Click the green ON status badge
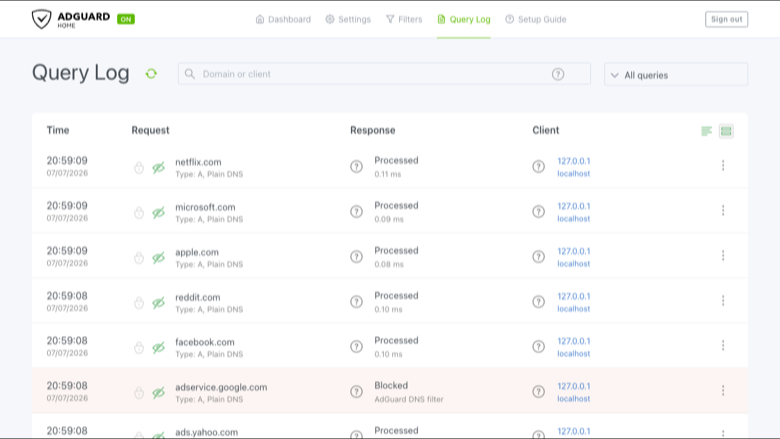The width and height of the screenshot is (780, 439). click(126, 19)
